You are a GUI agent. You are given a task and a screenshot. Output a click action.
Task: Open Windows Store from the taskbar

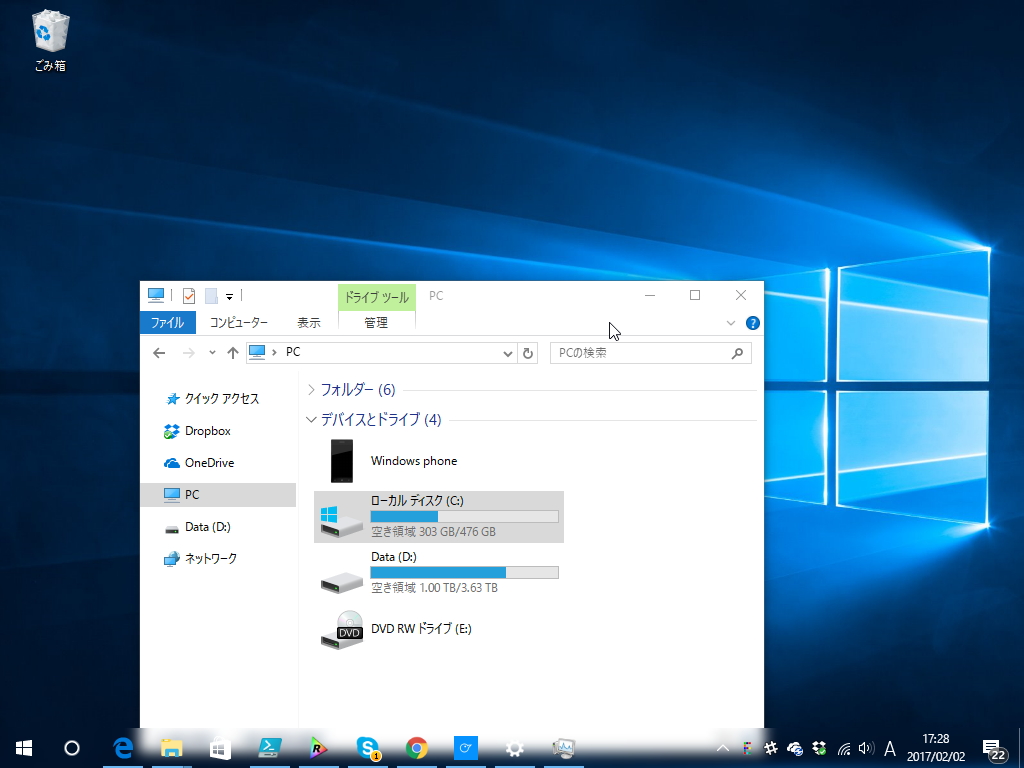pos(221,748)
